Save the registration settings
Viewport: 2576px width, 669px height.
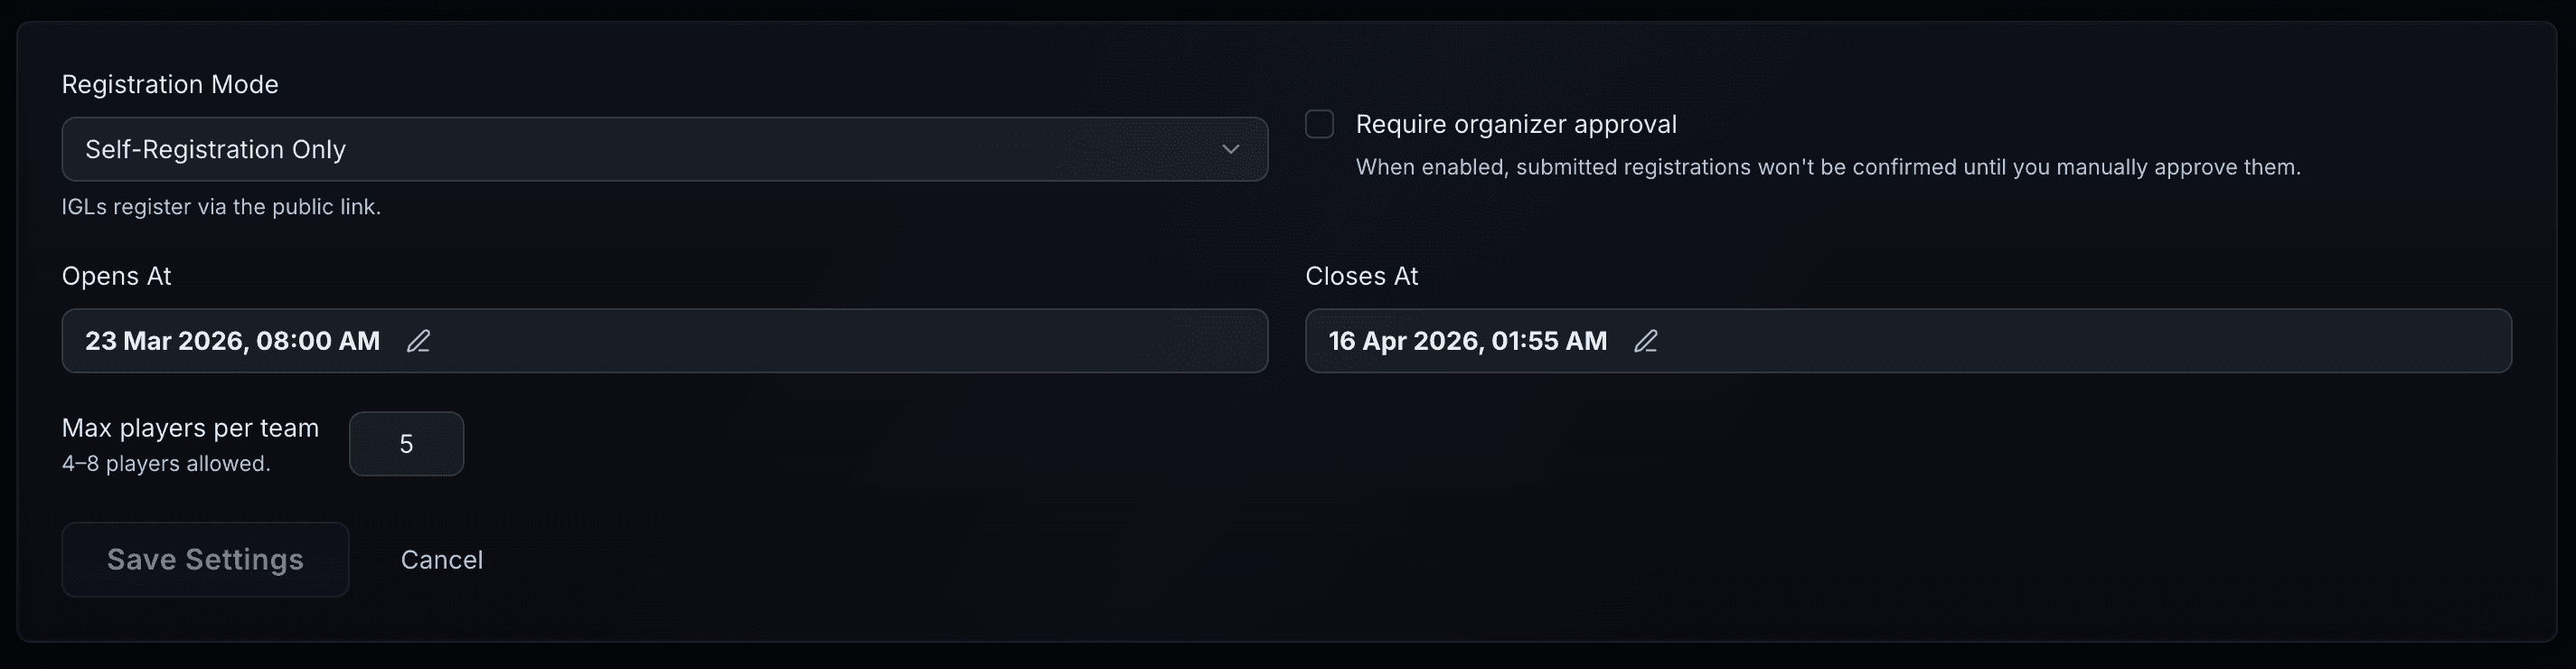(x=205, y=560)
